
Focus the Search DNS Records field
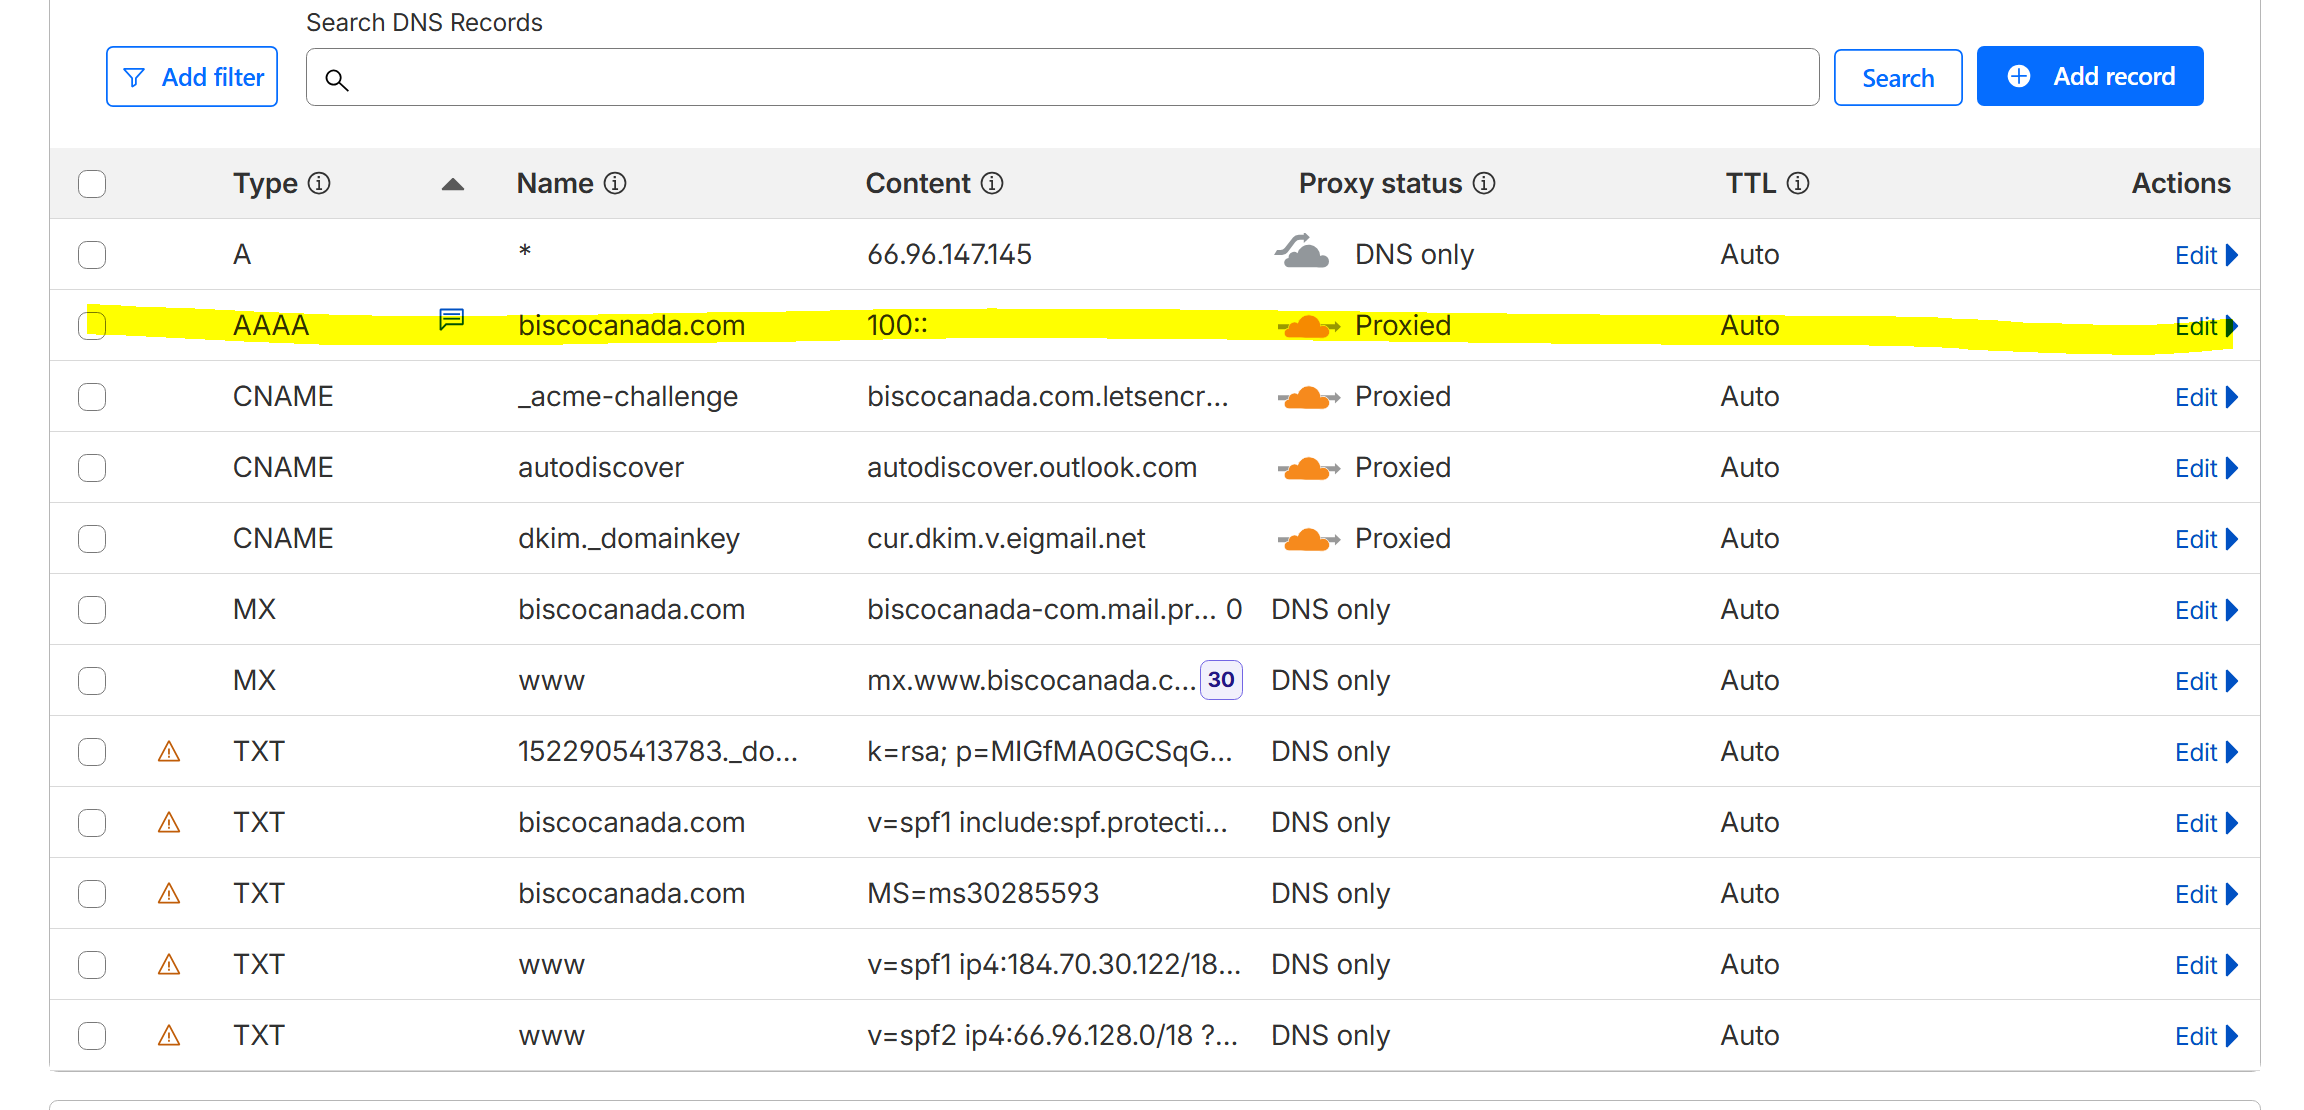[x=1062, y=78]
